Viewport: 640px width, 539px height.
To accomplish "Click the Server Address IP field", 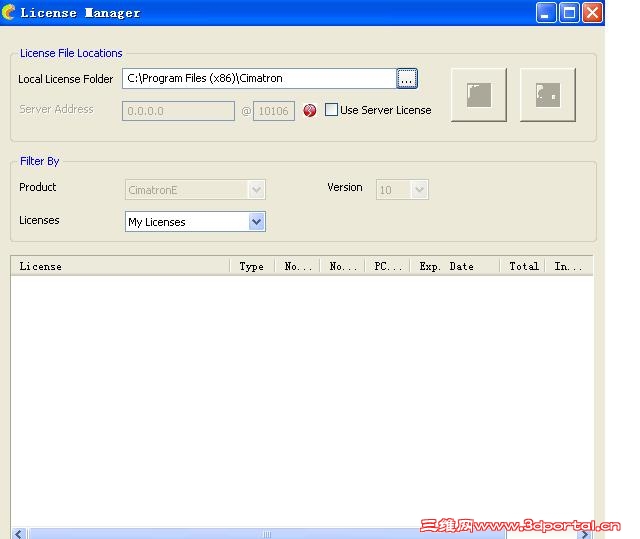I will tap(178, 111).
